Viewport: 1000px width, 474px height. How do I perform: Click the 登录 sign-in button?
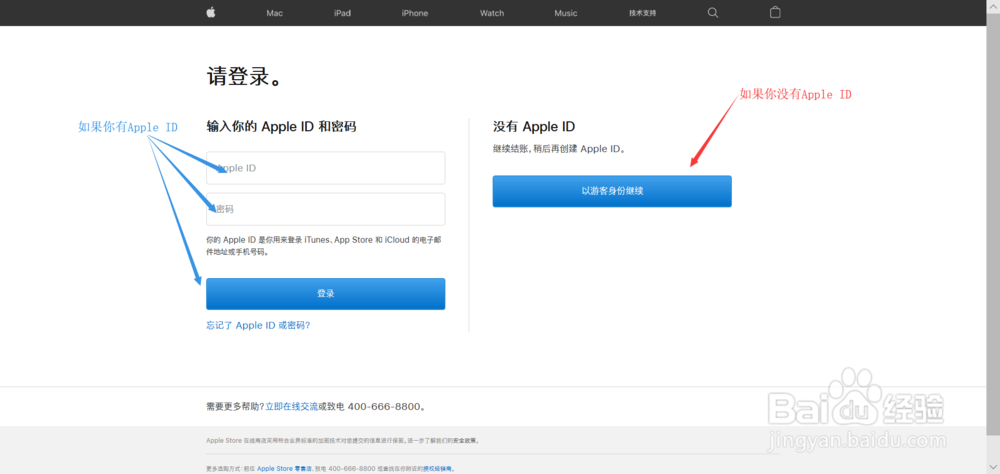click(325, 293)
